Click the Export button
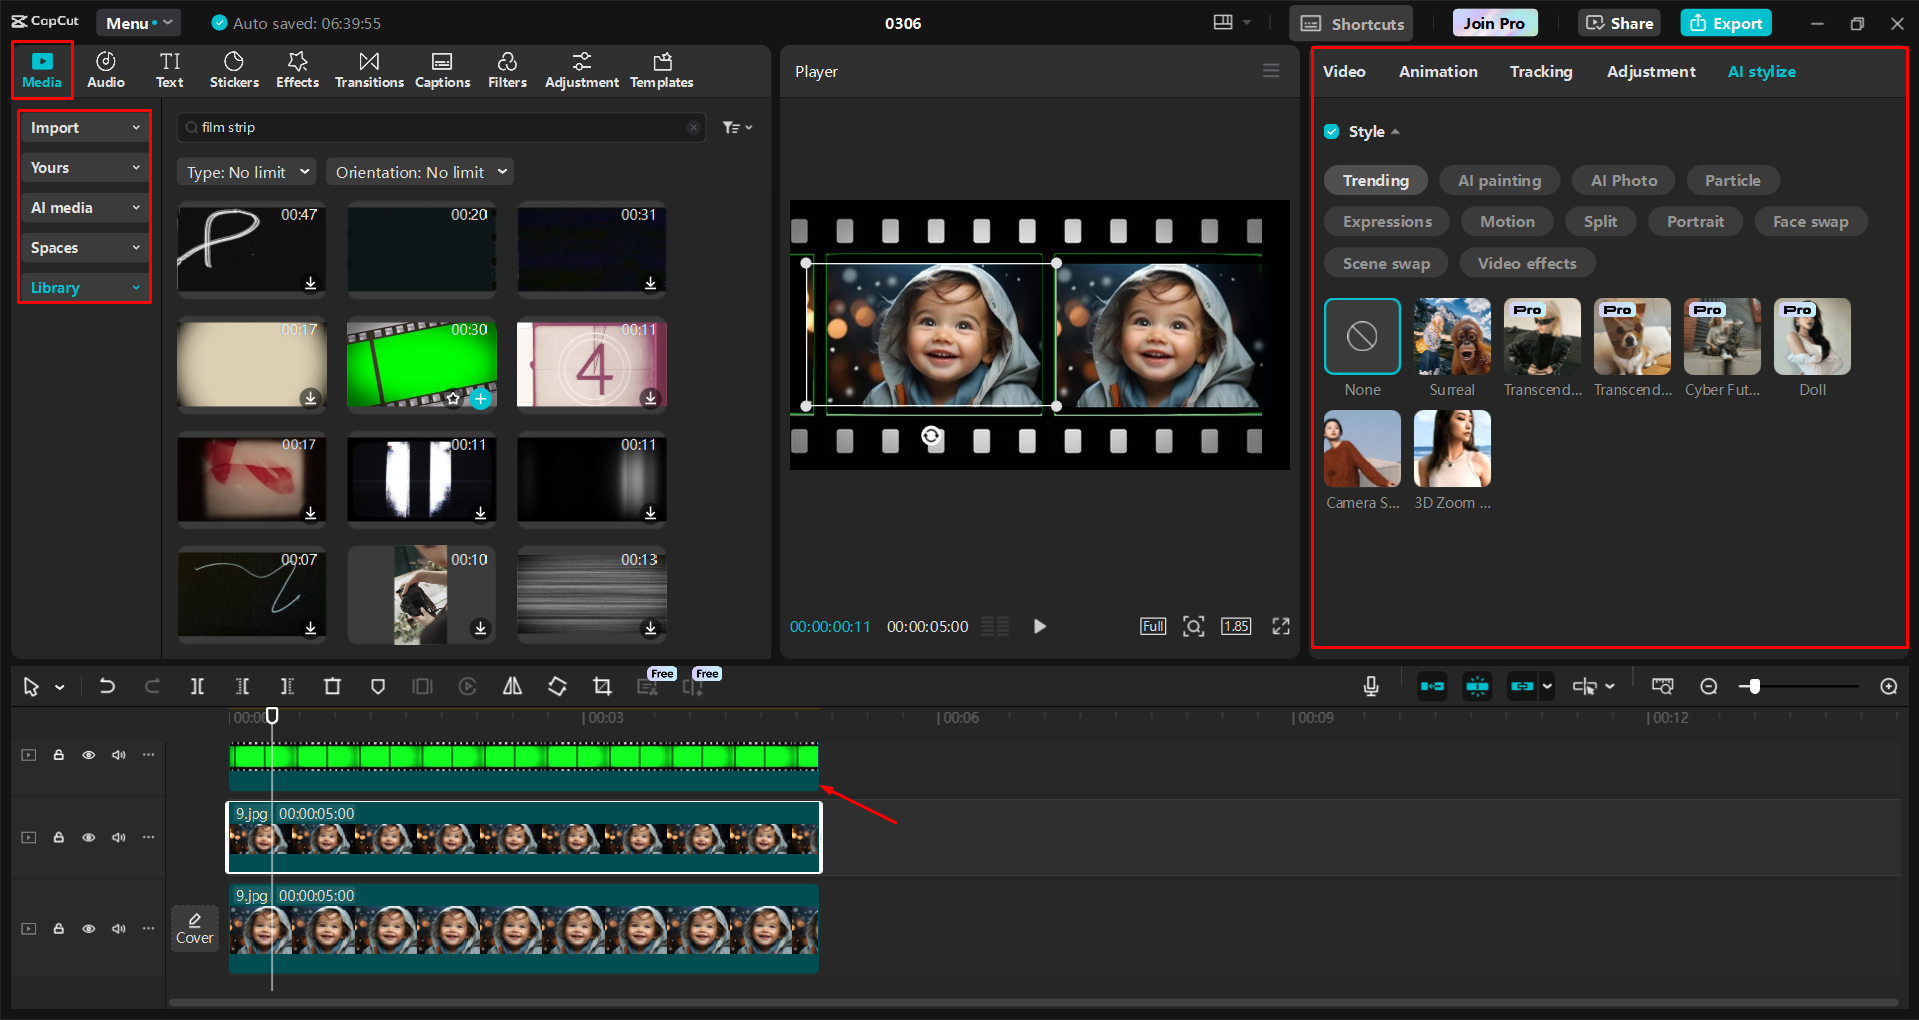 [1724, 22]
